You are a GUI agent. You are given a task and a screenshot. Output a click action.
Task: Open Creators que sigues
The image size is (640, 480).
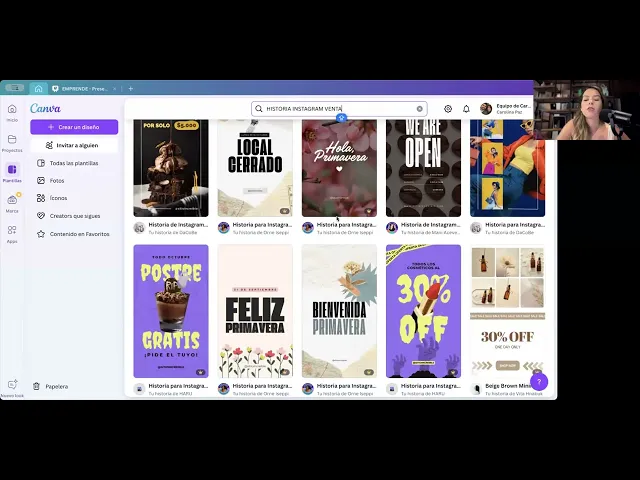pos(74,216)
